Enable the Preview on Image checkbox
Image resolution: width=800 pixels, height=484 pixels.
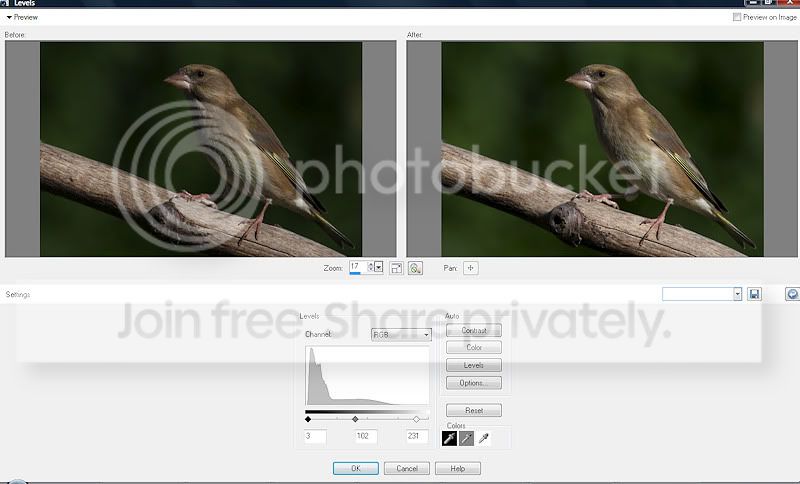tap(737, 17)
